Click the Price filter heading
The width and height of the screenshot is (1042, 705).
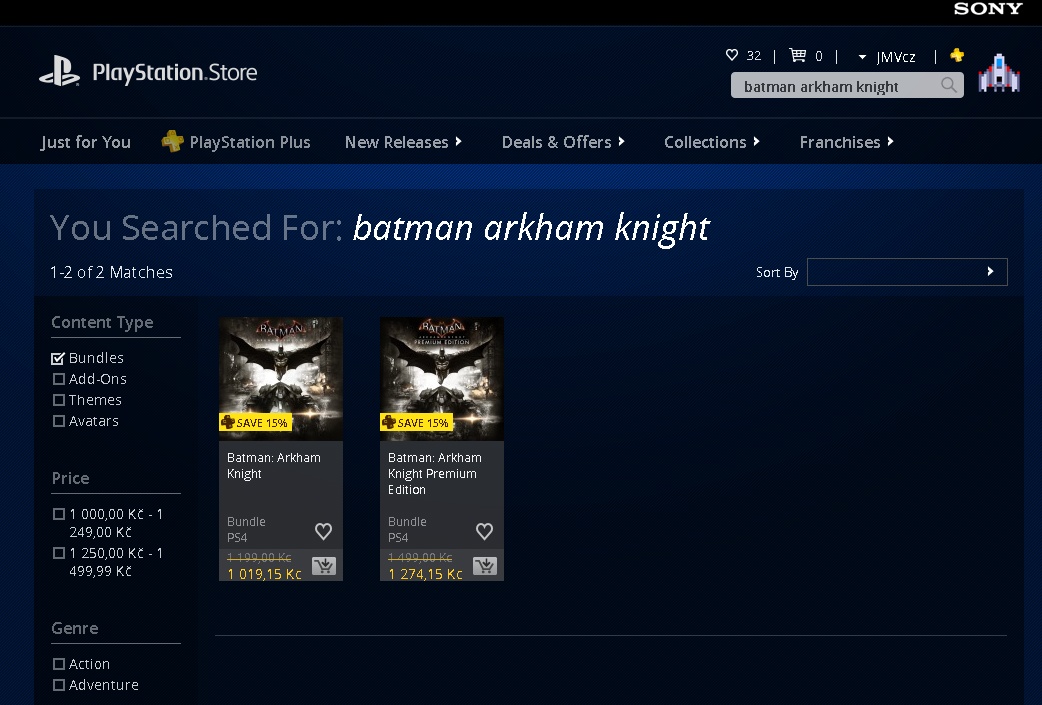(70, 478)
